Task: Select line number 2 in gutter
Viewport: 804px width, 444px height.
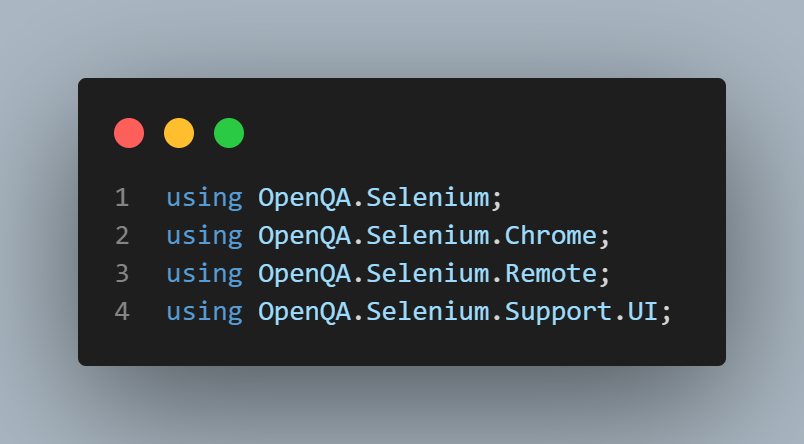Action: [122, 236]
